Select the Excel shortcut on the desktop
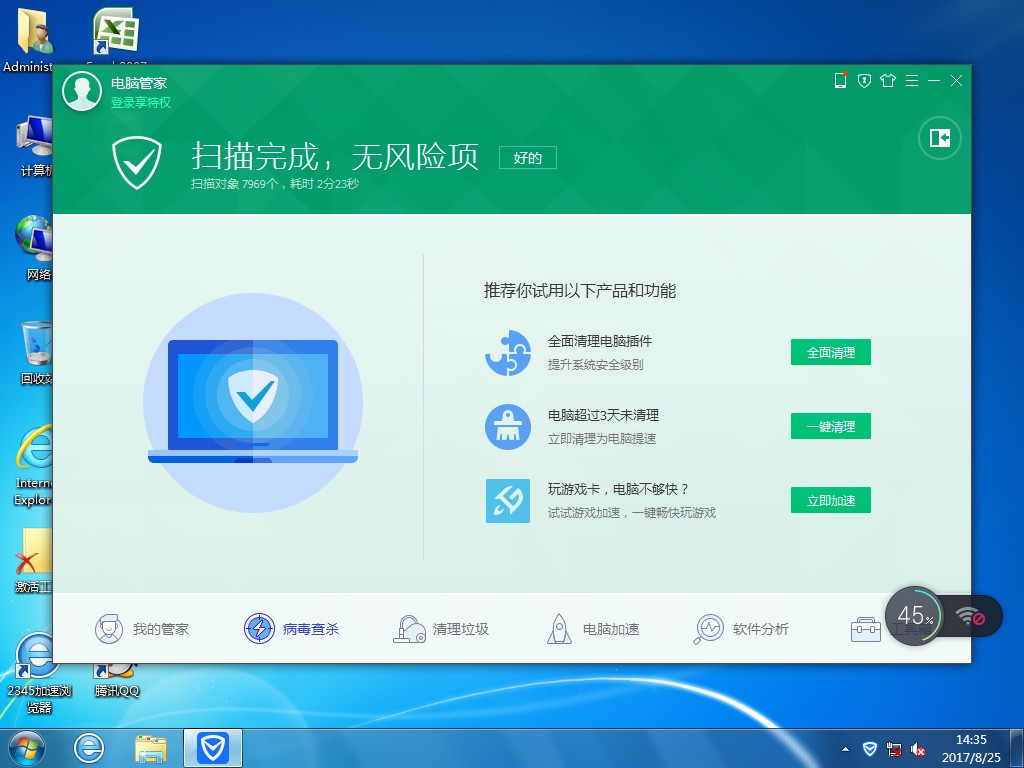Image resolution: width=1024 pixels, height=768 pixels. pyautogui.click(x=116, y=37)
